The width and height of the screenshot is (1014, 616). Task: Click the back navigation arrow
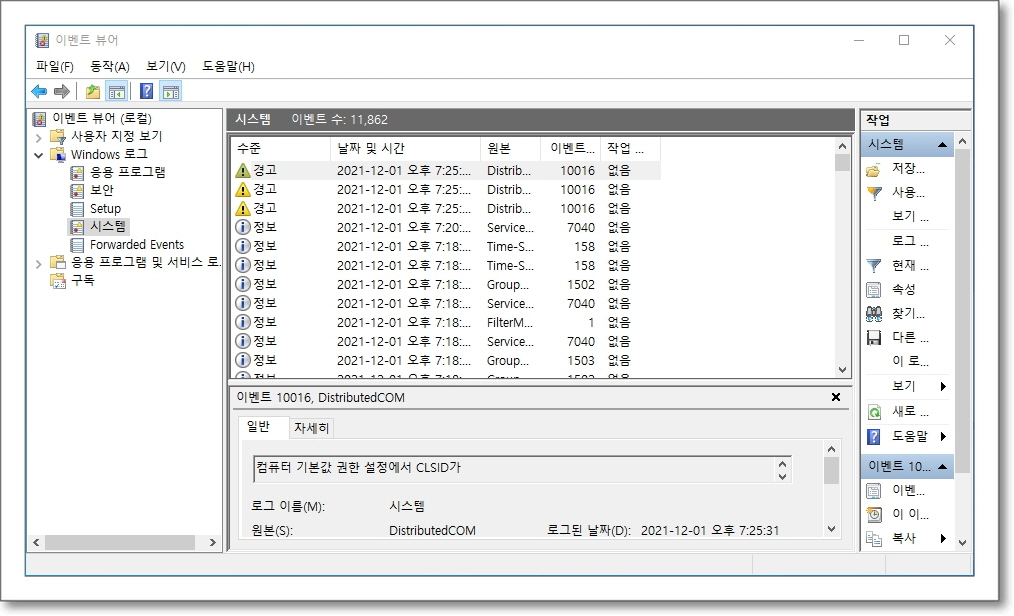pyautogui.click(x=40, y=91)
